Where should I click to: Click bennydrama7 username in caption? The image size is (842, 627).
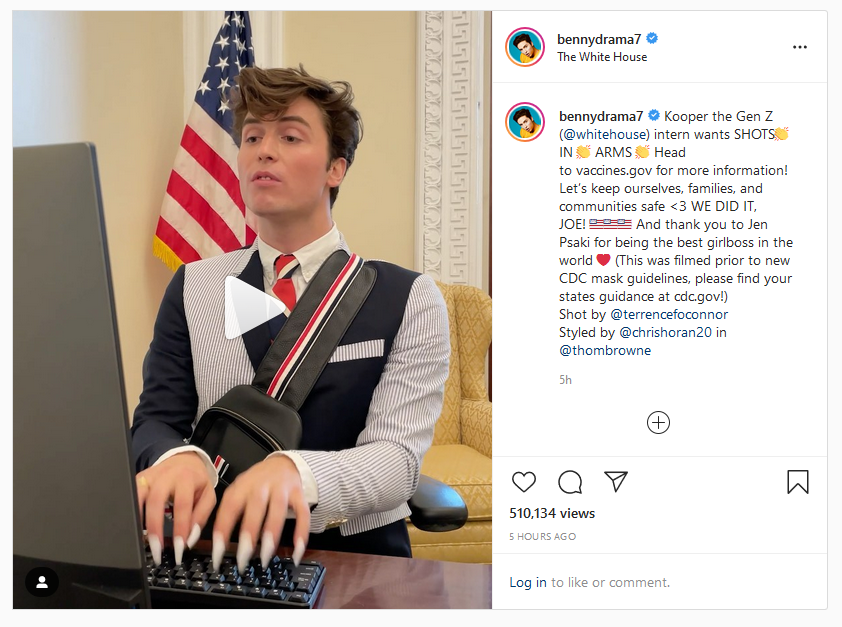(601, 116)
